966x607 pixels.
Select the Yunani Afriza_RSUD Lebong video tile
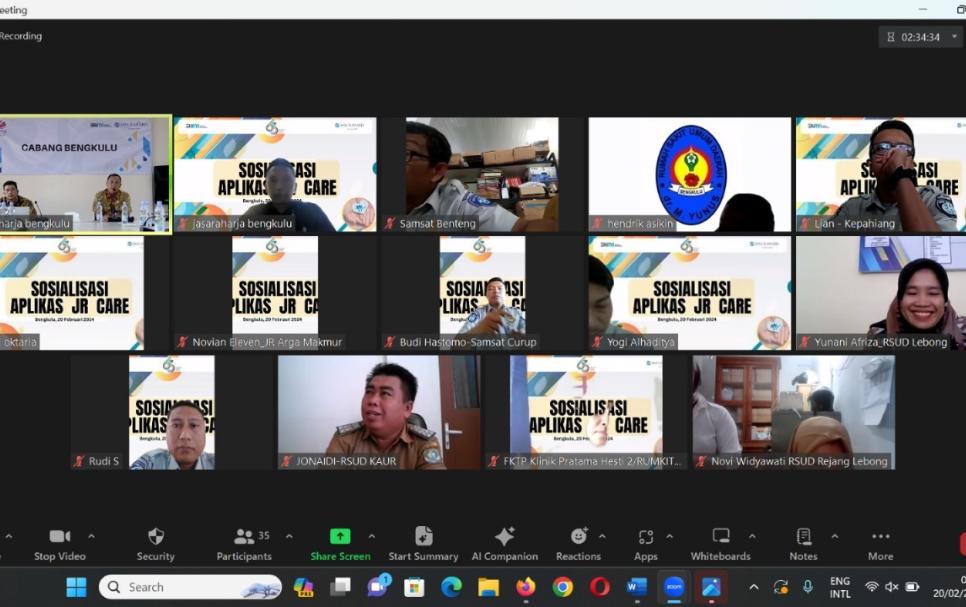tap(881, 293)
